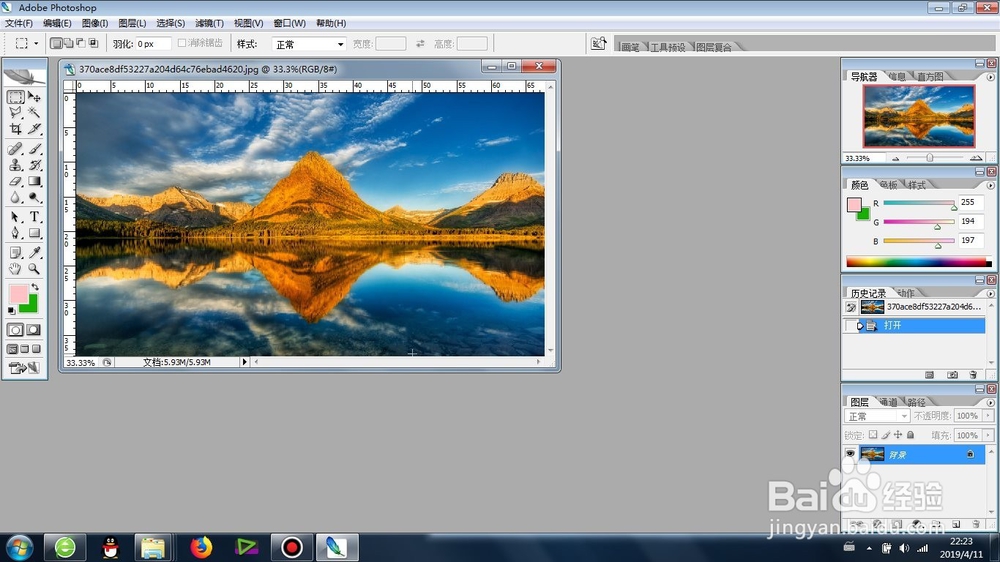The image size is (1000, 562).
Task: Select the Gradient tool
Action: (x=34, y=181)
